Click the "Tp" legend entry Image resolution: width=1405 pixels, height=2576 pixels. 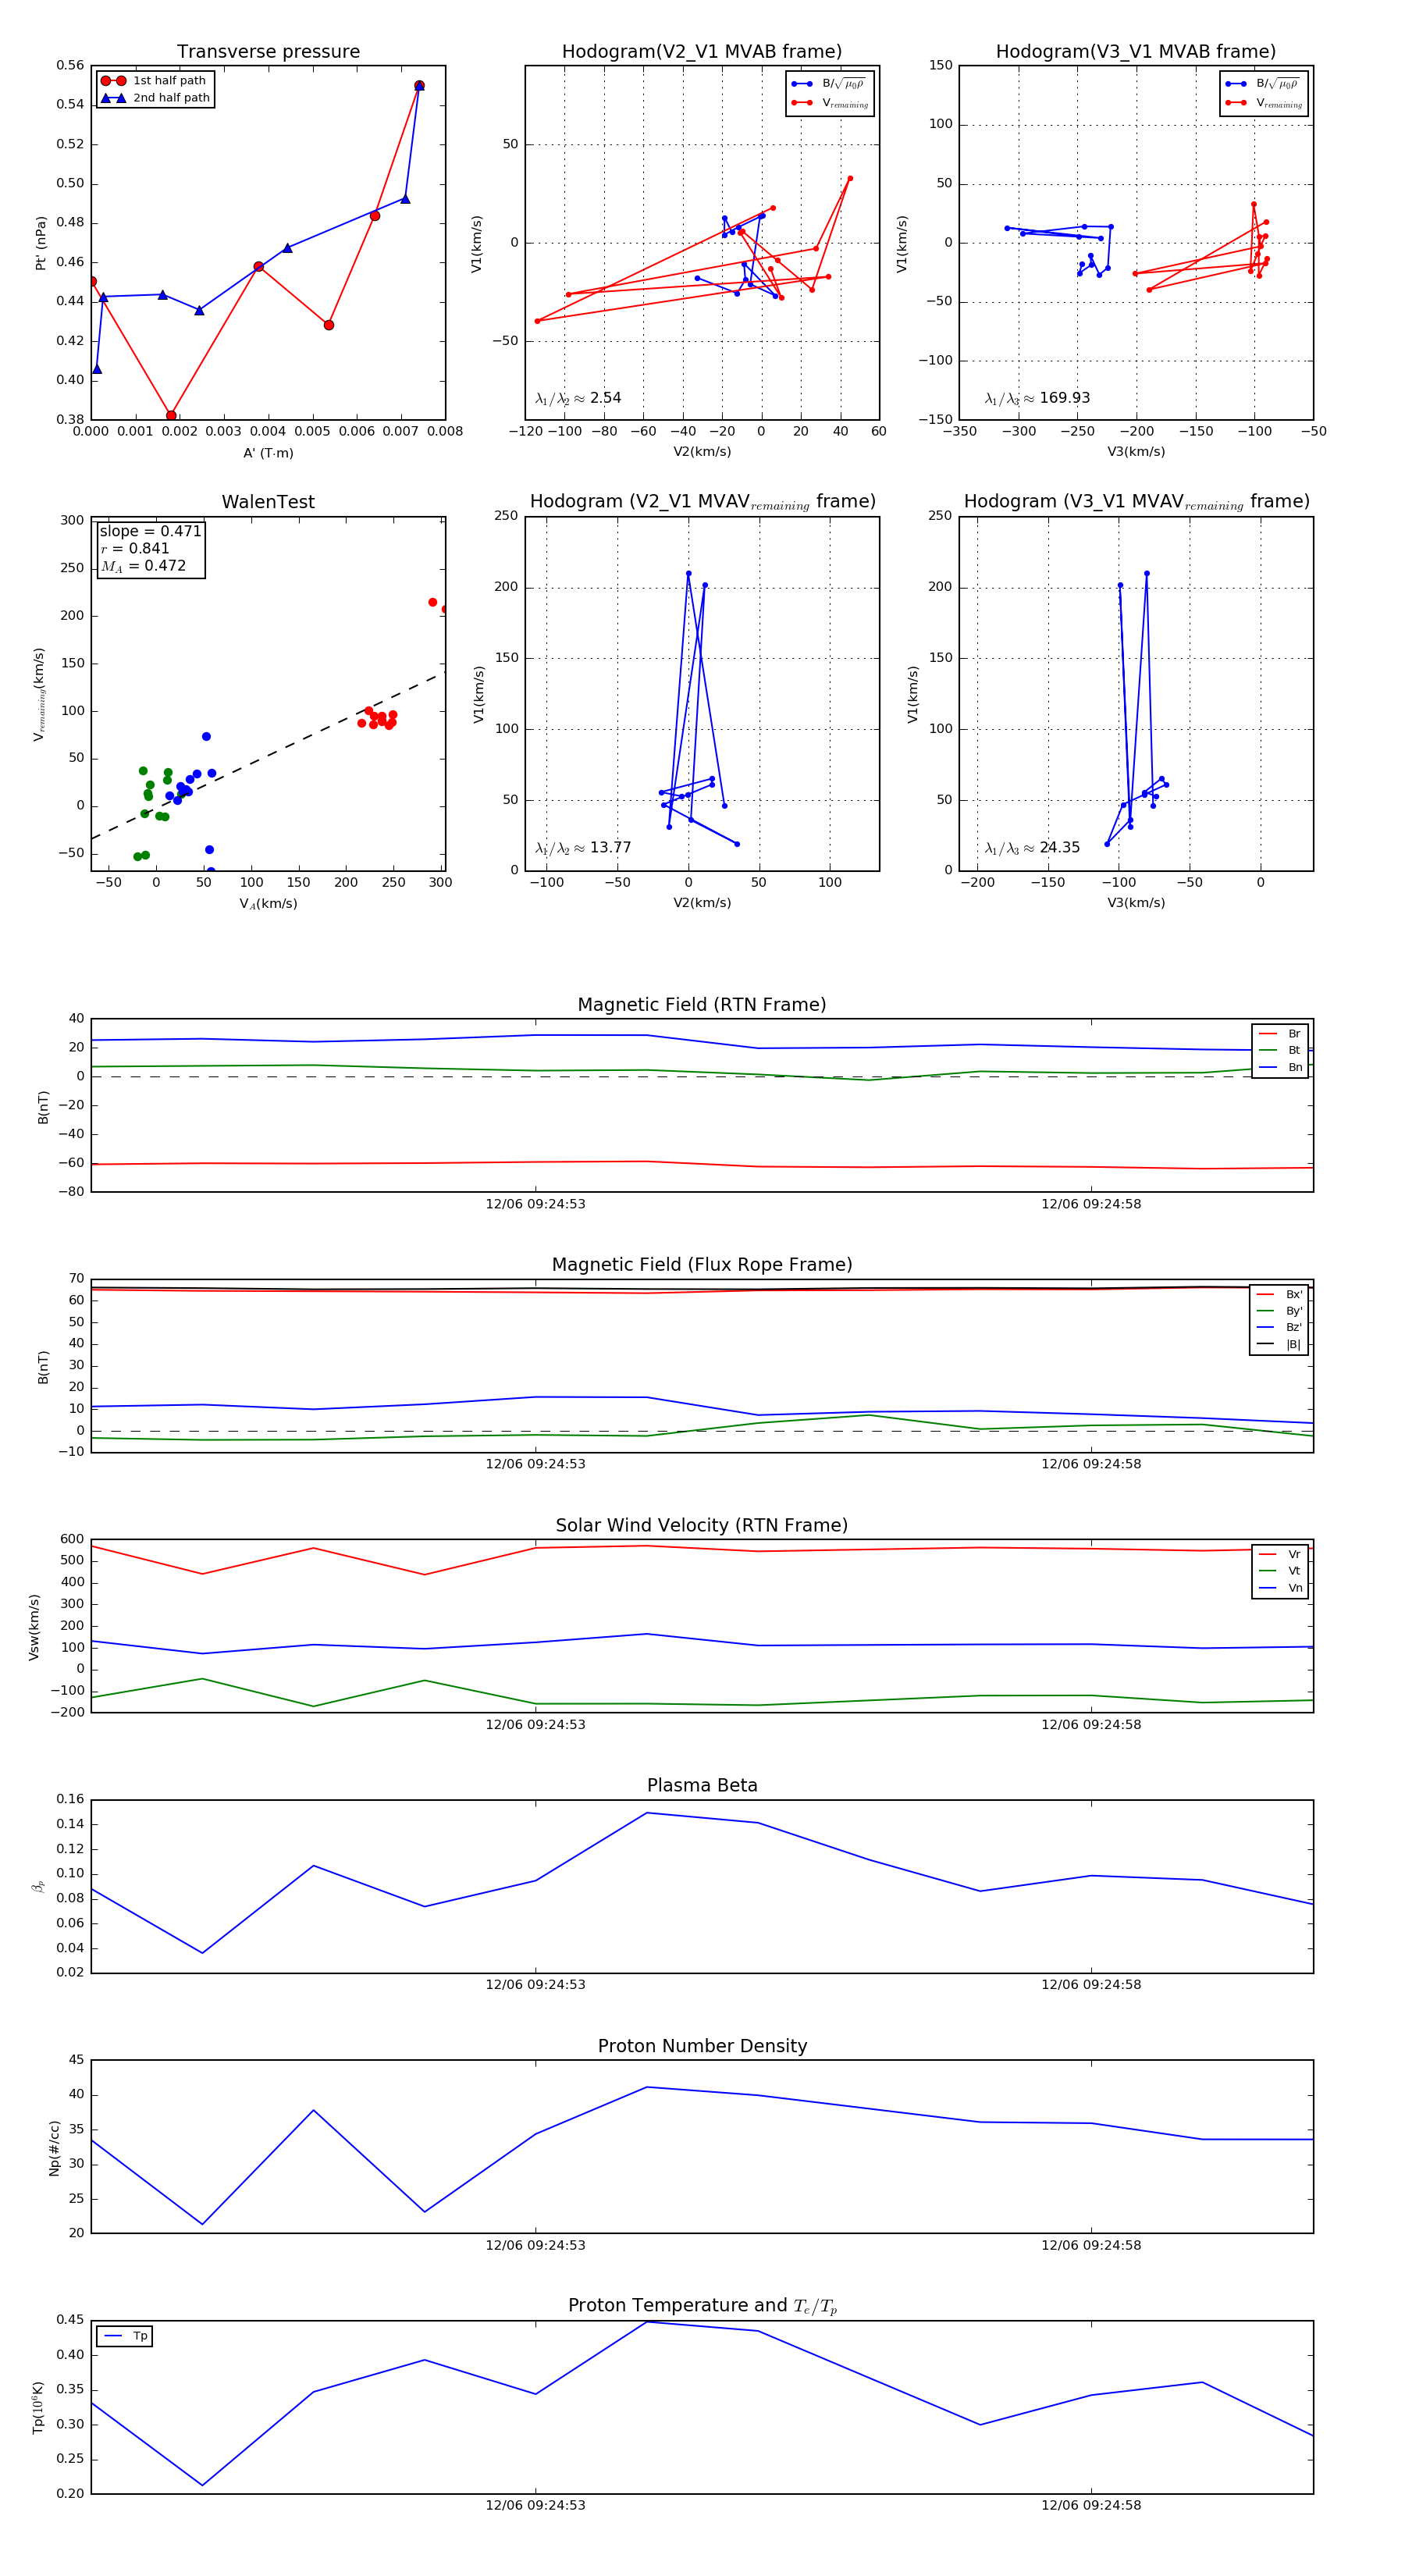(x=125, y=2336)
